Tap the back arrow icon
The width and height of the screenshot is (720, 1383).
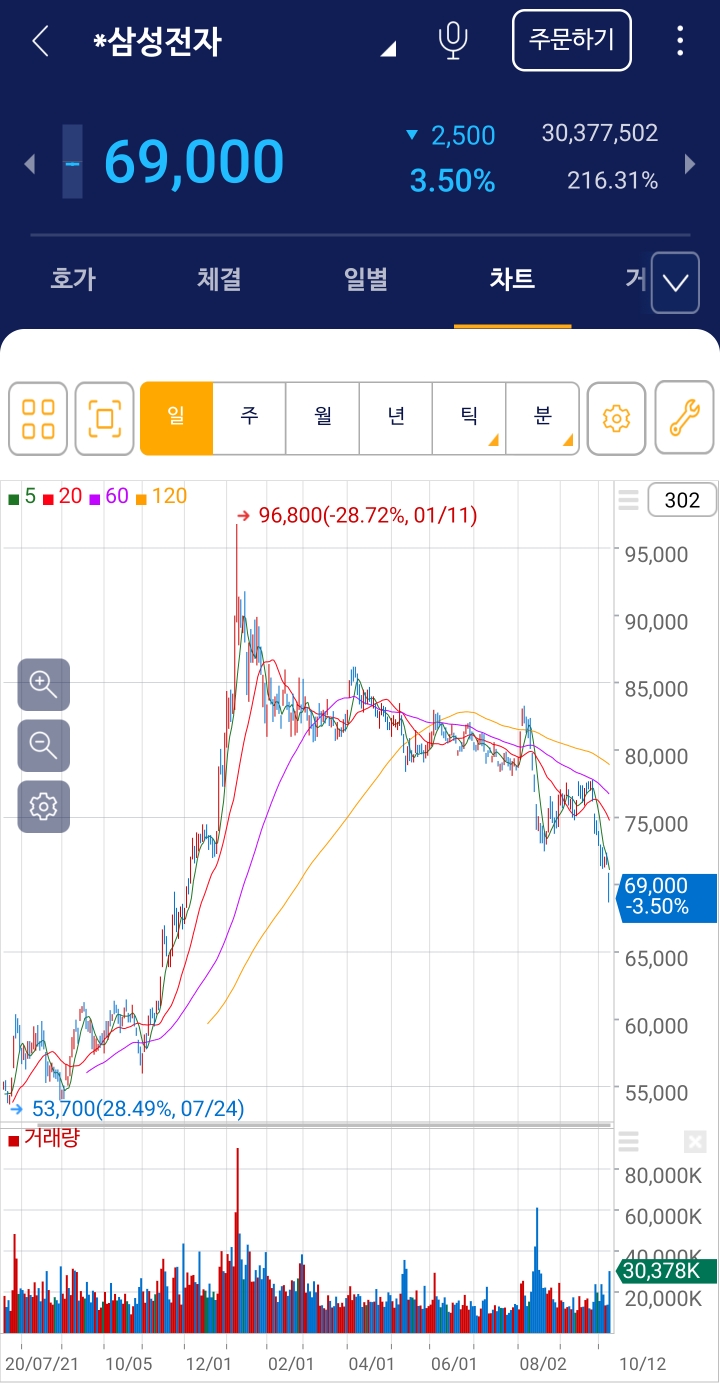(40, 42)
